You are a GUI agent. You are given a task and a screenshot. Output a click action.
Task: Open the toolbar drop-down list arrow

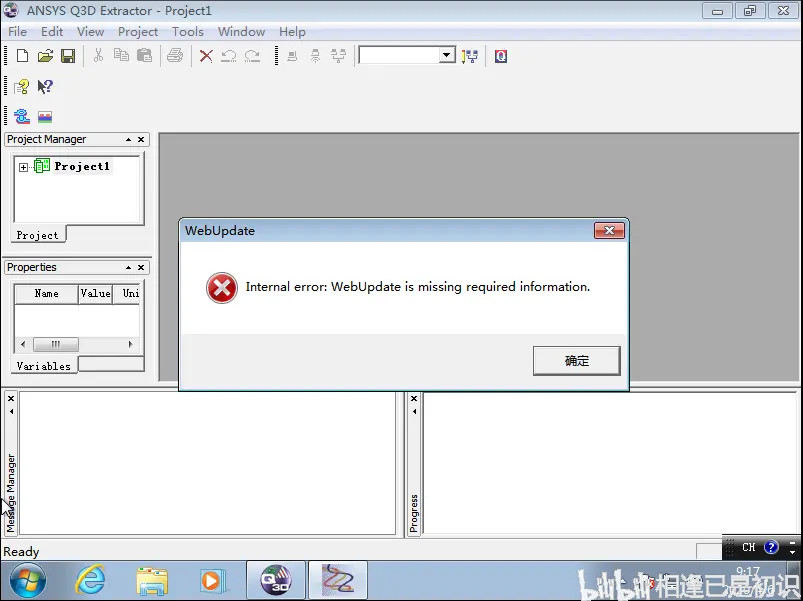point(447,55)
